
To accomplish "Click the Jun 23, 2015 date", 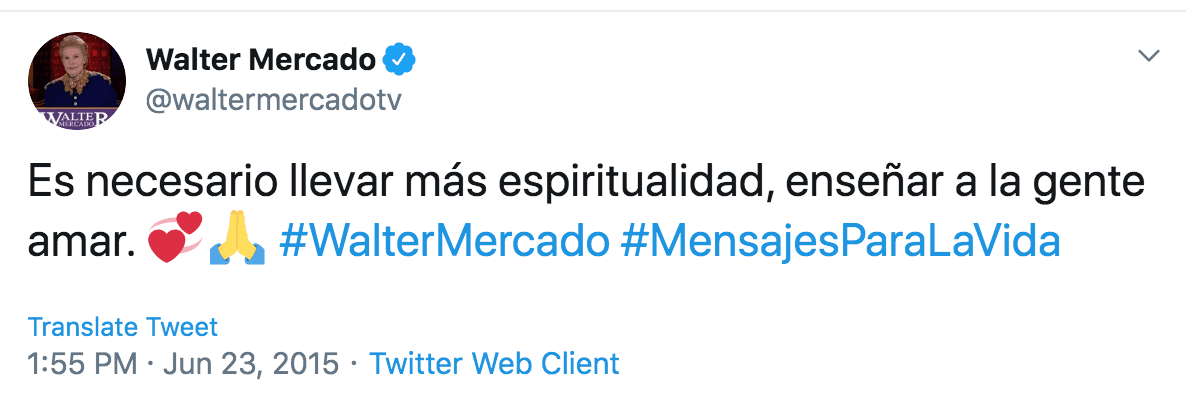I will tap(255, 363).
